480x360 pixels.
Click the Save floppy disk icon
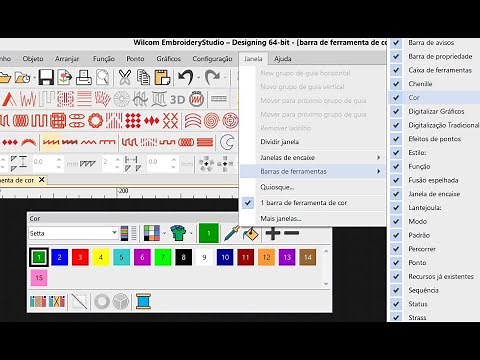(x=46, y=77)
